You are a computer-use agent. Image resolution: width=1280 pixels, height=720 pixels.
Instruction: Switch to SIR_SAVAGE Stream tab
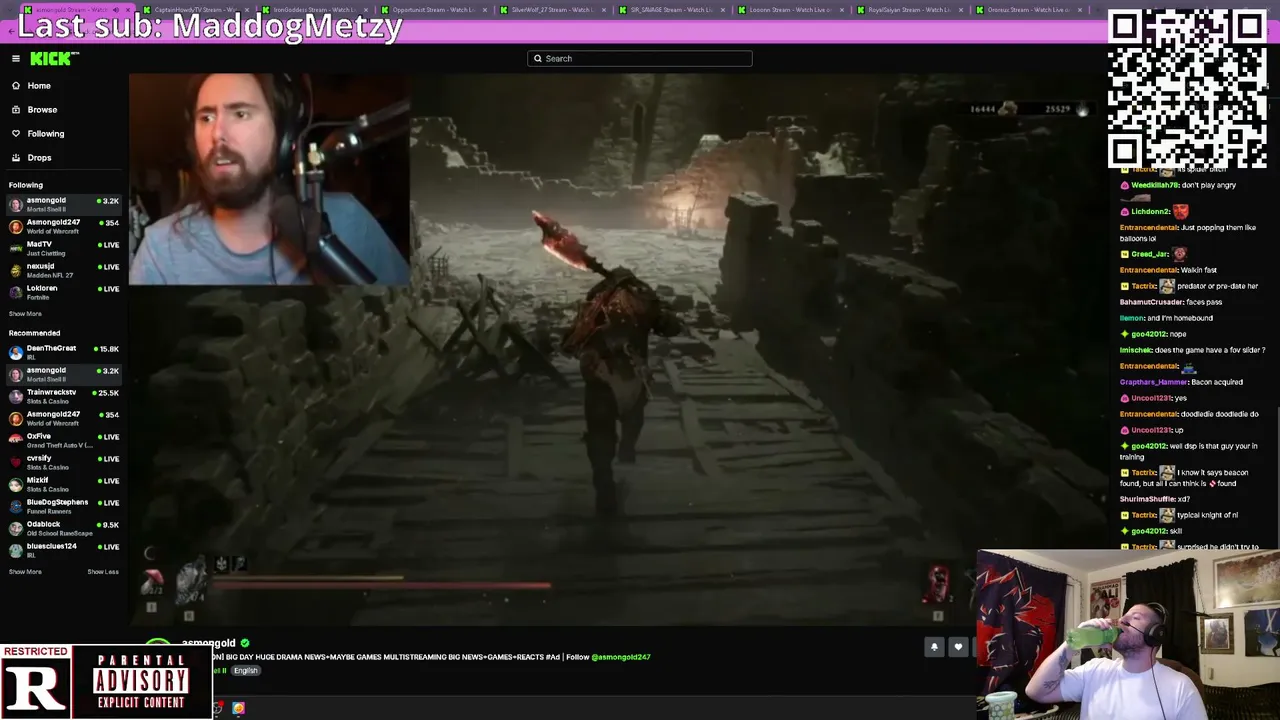(x=670, y=10)
